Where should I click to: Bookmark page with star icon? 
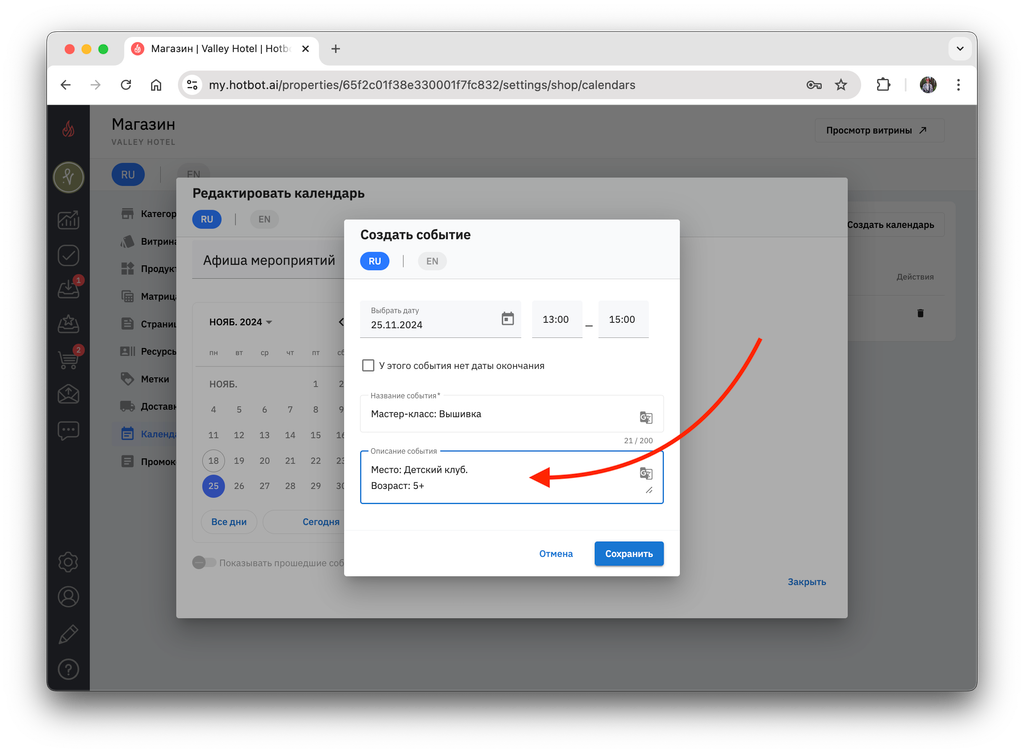click(x=841, y=85)
